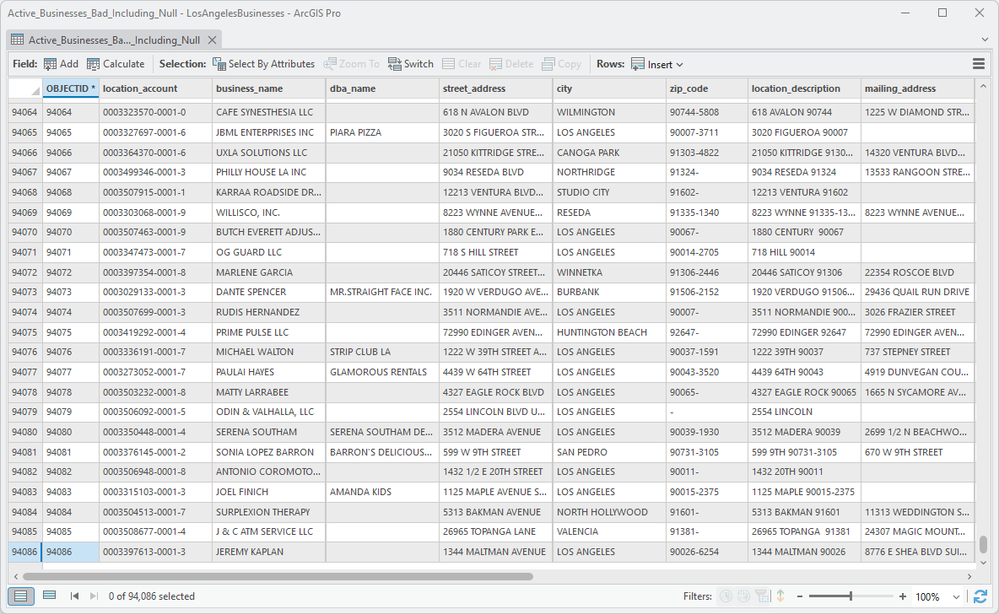Click the select-all corner cell of table

click(x=25, y=89)
